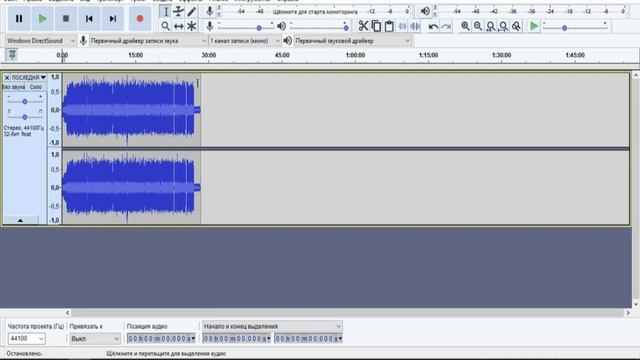The height and width of the screenshot is (360, 640).
Task: Click the selection start time field
Action: tap(237, 338)
